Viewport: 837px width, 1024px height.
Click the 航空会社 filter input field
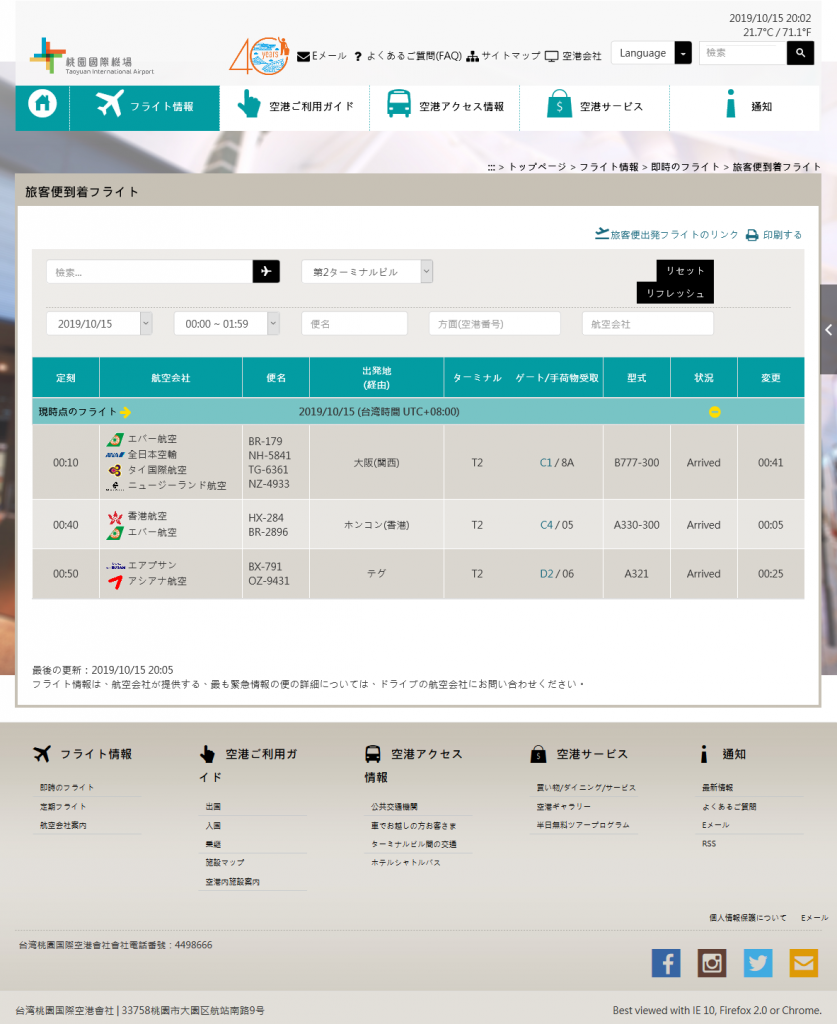coord(647,323)
